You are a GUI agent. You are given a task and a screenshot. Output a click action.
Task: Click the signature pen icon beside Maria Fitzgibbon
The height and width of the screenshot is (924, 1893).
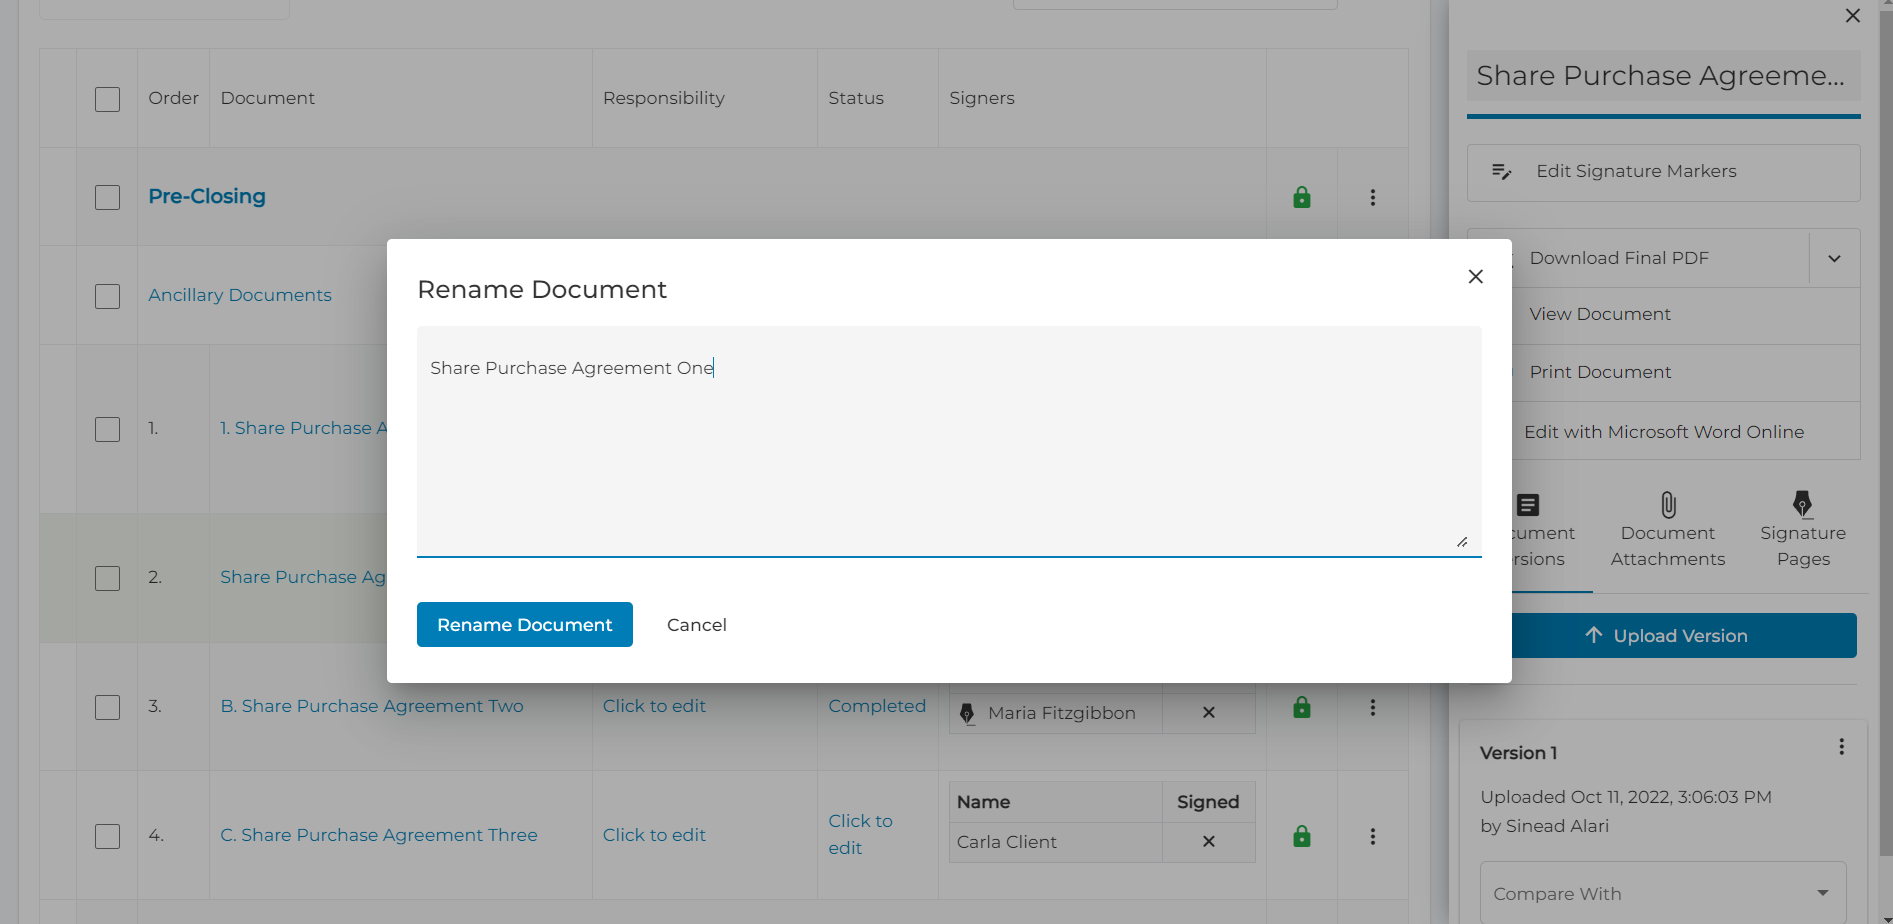click(966, 712)
